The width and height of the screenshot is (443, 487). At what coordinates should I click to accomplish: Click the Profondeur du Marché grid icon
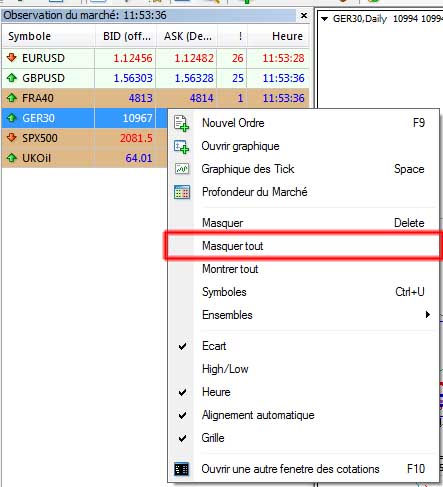(182, 192)
